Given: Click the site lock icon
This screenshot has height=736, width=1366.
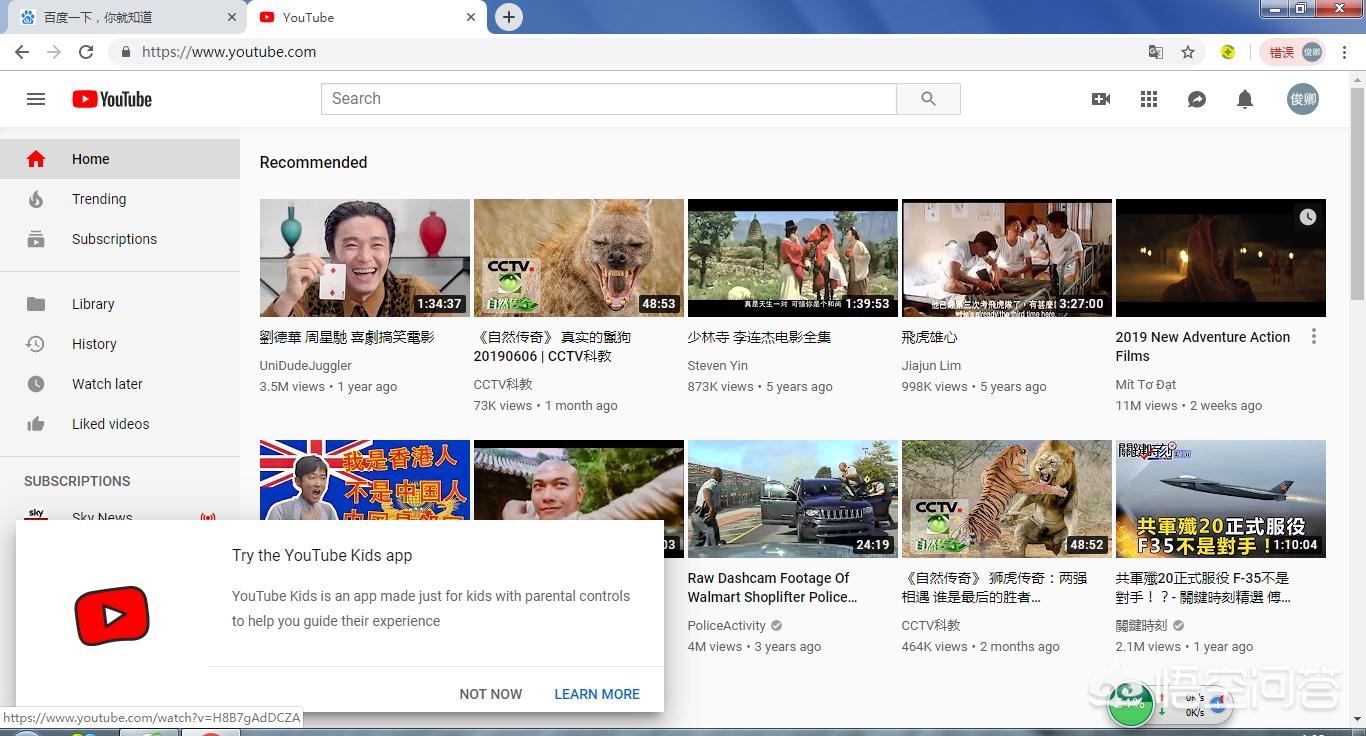Looking at the screenshot, I should pos(125,52).
